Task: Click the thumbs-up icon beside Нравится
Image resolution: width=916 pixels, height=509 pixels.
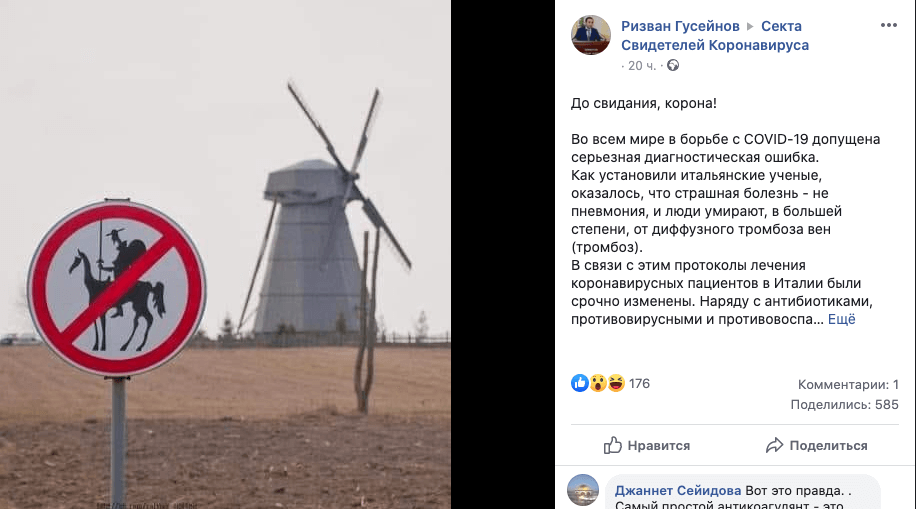Action: click(612, 445)
